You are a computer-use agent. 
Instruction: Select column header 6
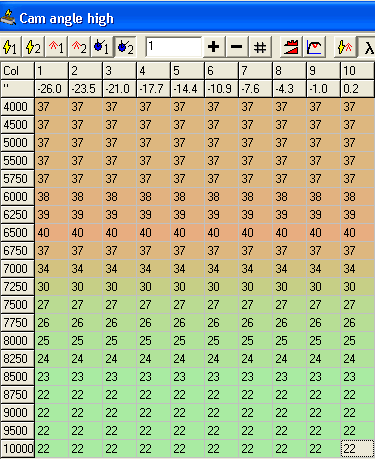(222, 71)
